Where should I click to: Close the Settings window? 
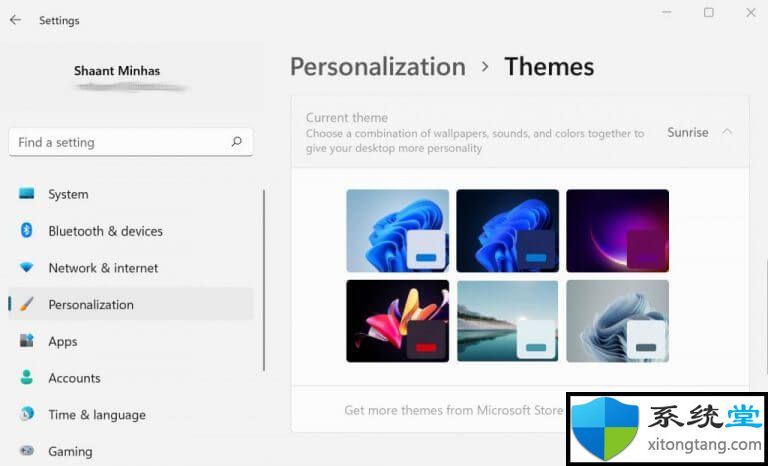(751, 12)
